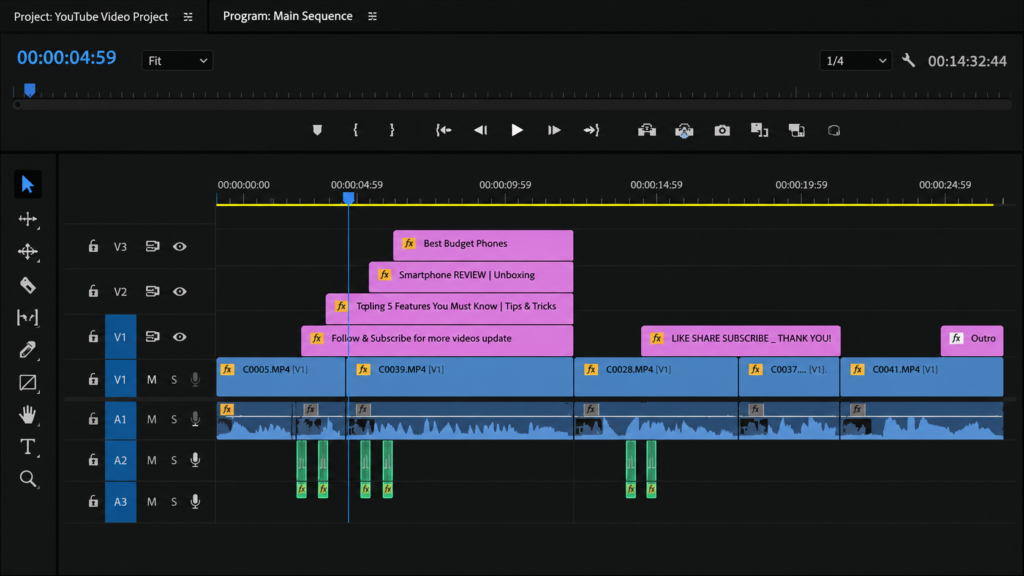1024x576 pixels.
Task: Click the Overwrite button in transport row
Action: click(796, 131)
